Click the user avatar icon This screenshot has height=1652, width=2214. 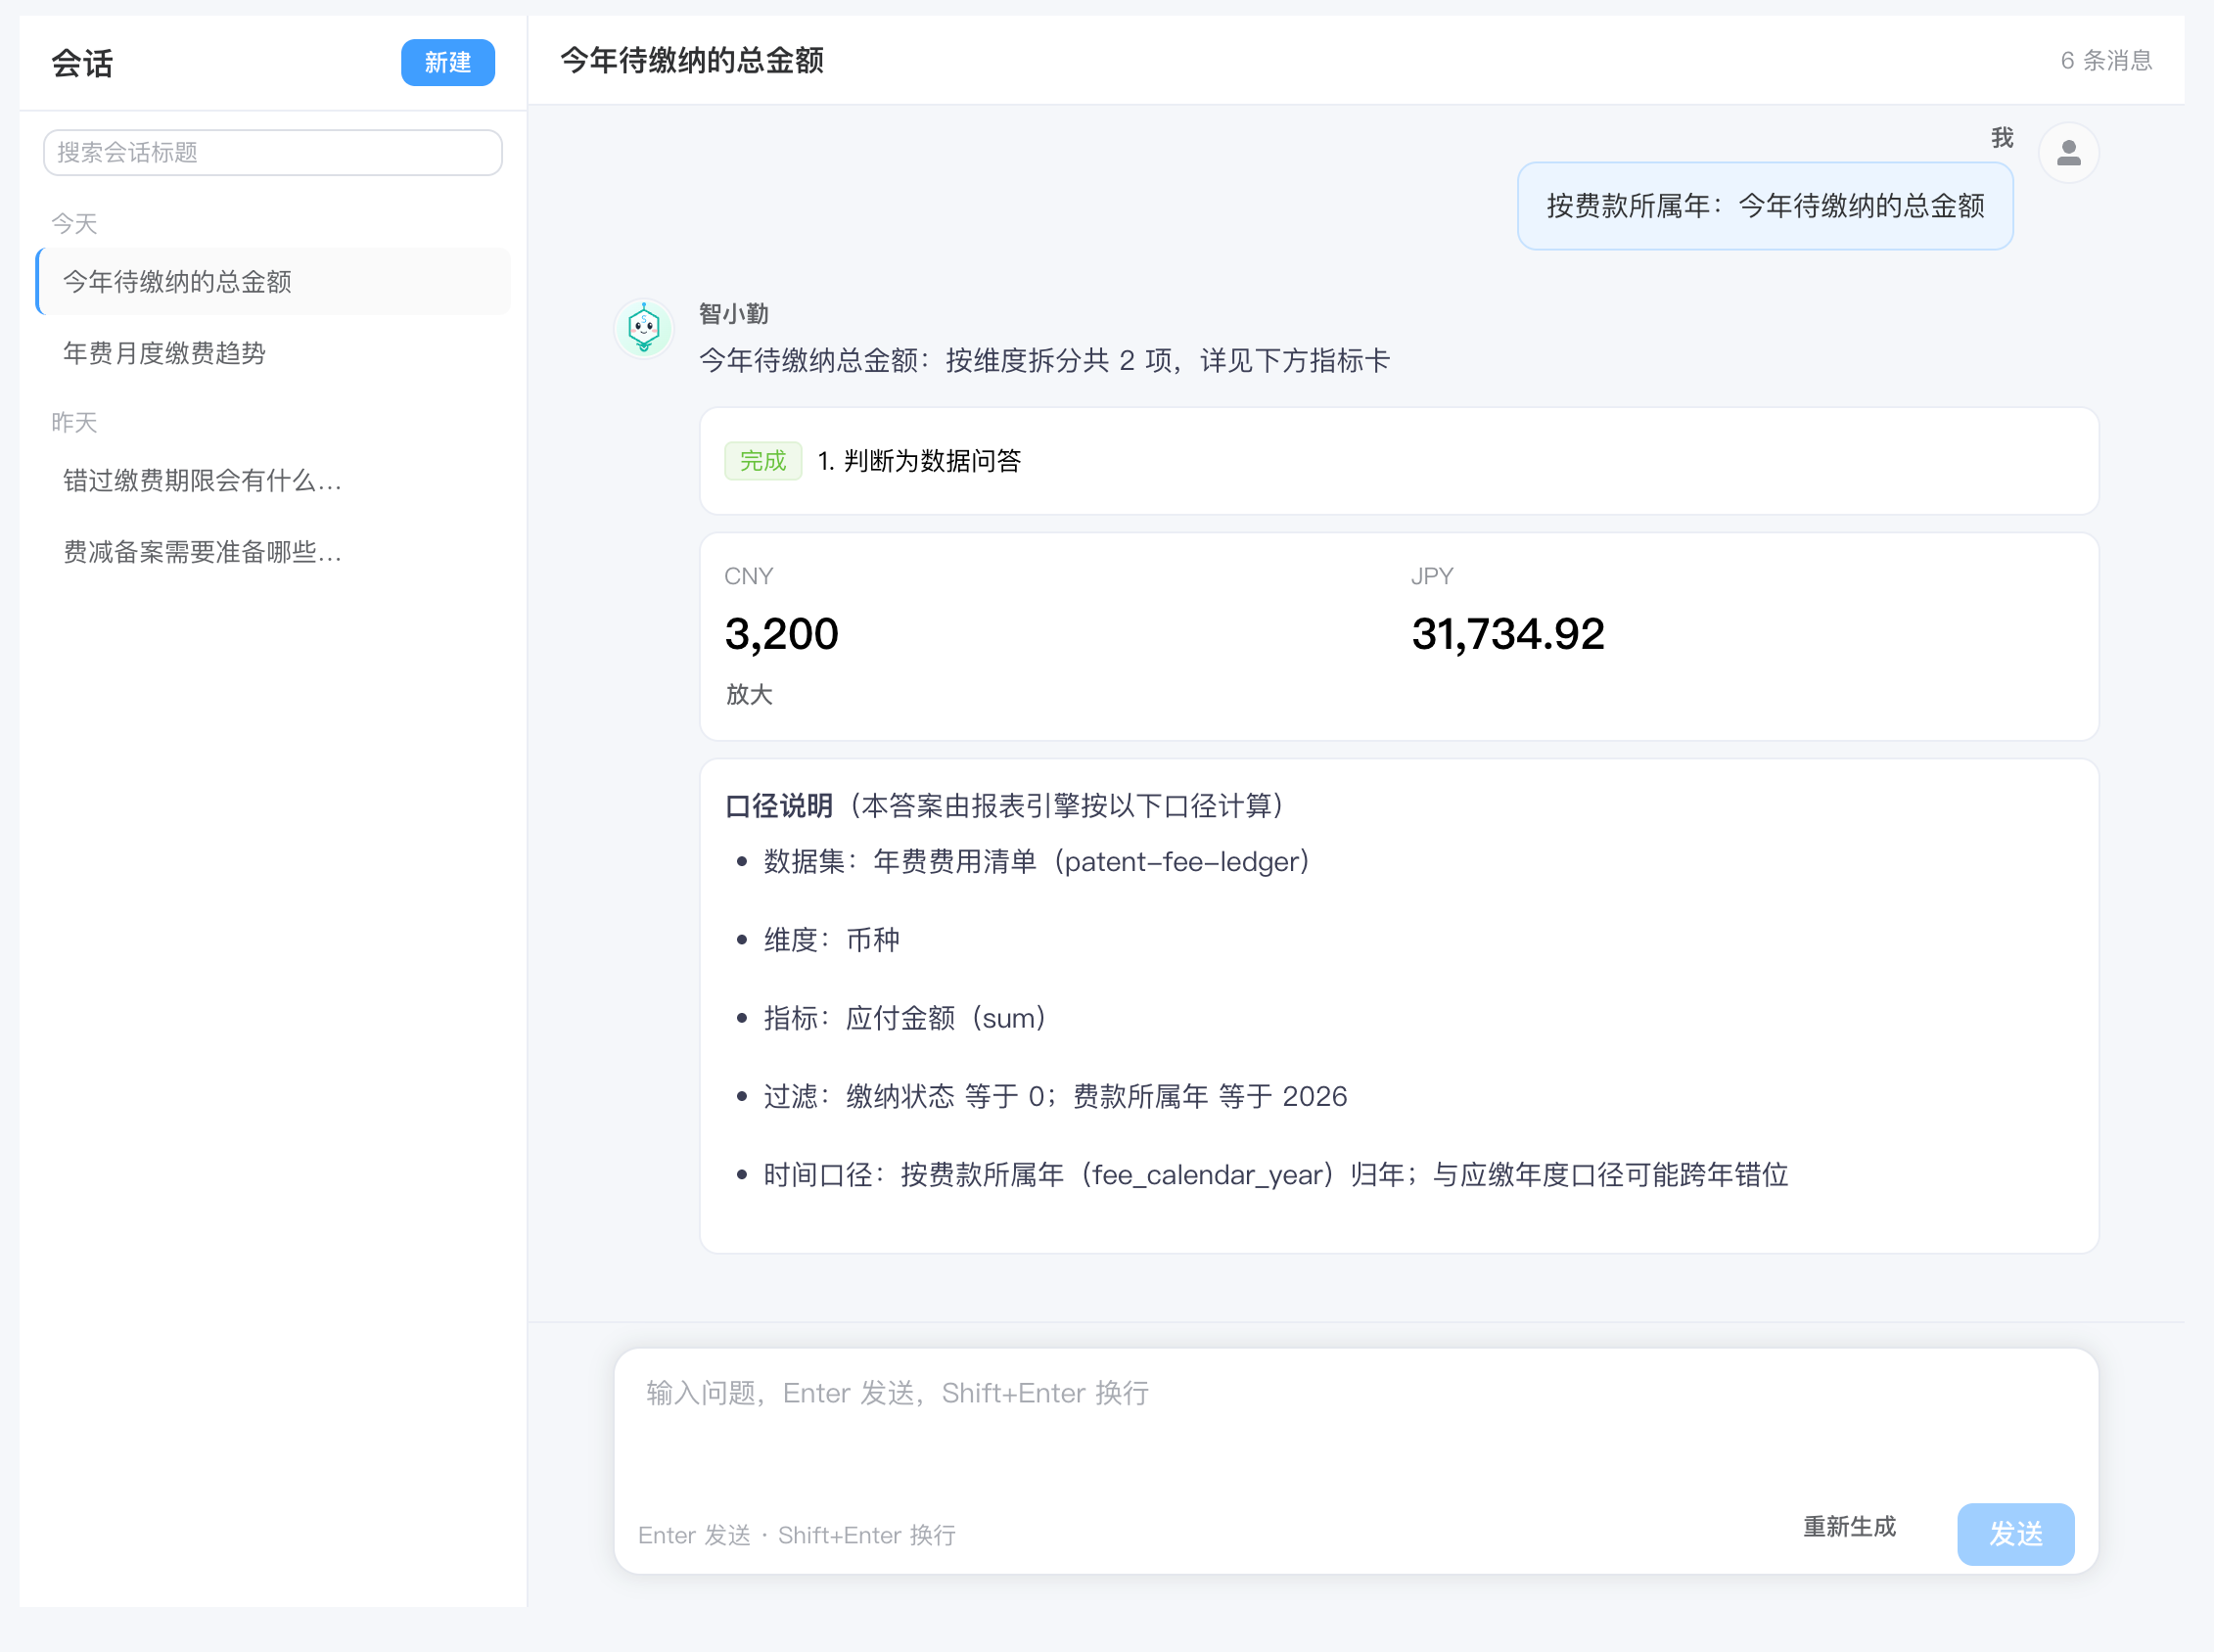pyautogui.click(x=2068, y=153)
